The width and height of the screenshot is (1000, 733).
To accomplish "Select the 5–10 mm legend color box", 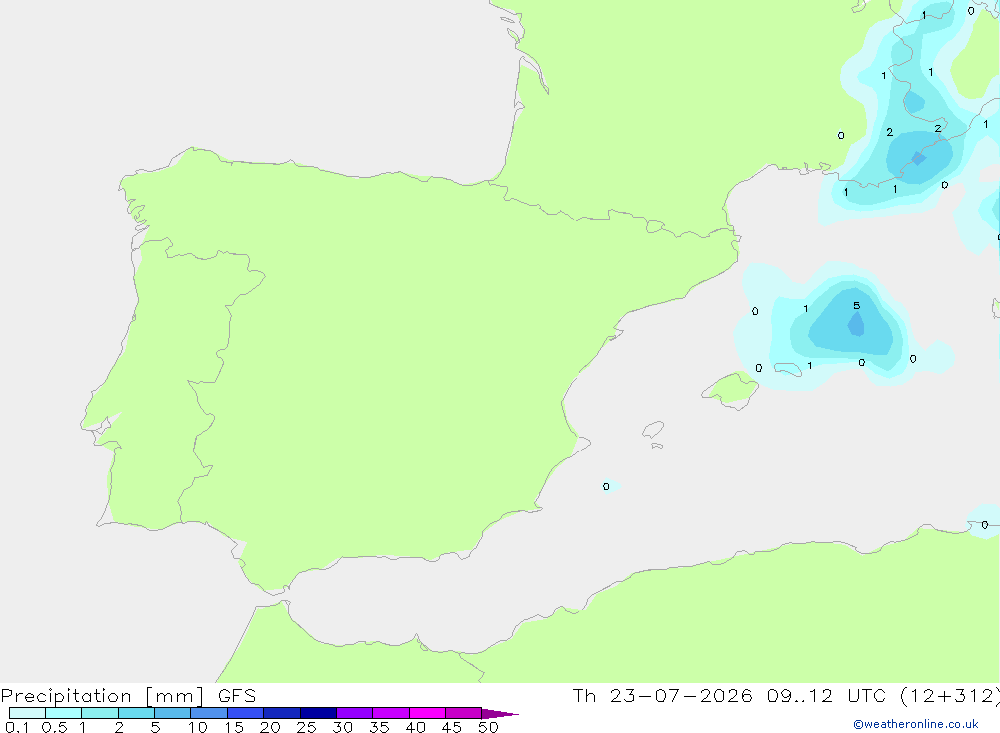I will coord(173,713).
